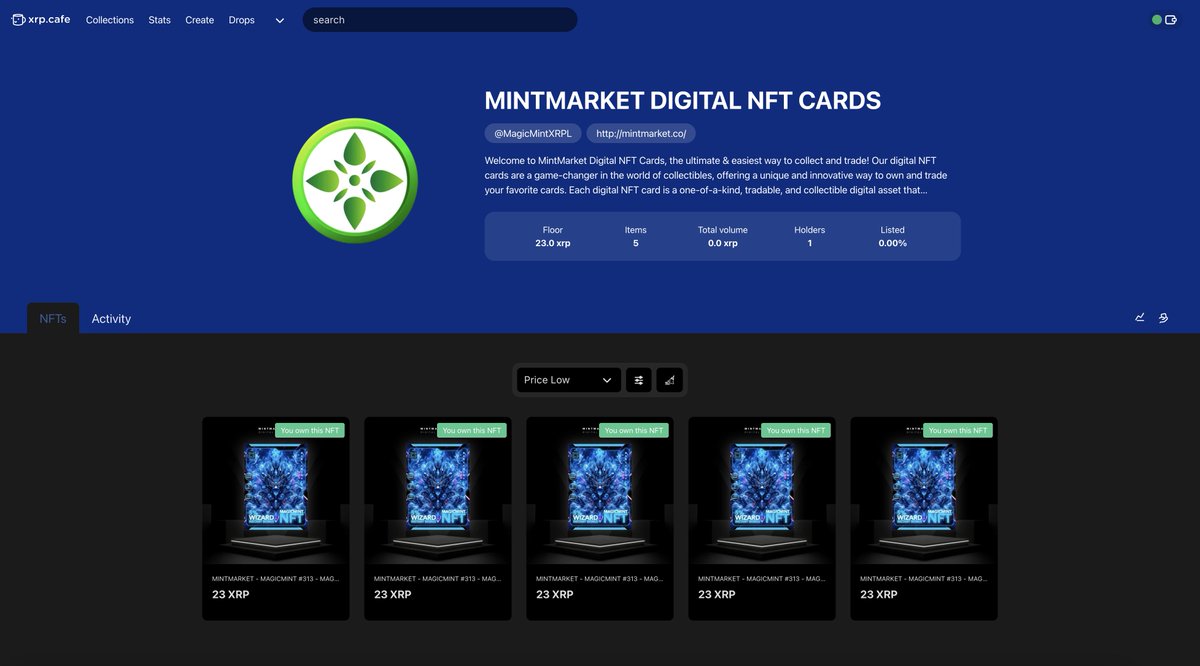Viewport: 1200px width, 666px height.
Task: Select the second card's MINTMARKET - MAGICMINT #313 title
Action: point(438,578)
